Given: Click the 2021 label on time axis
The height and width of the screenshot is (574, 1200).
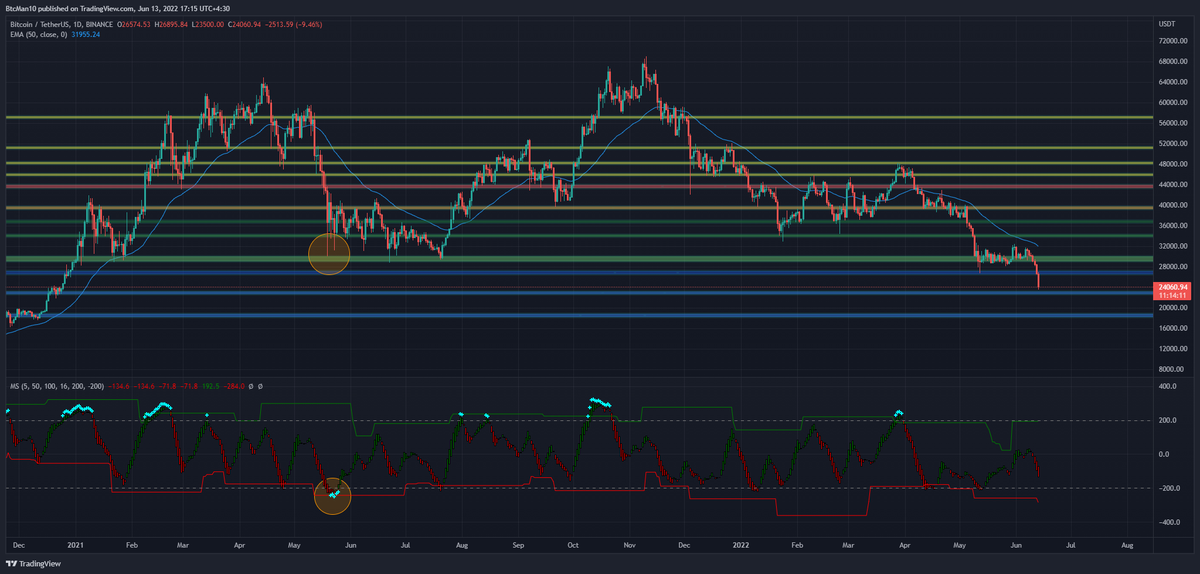Looking at the screenshot, I should 76,547.
